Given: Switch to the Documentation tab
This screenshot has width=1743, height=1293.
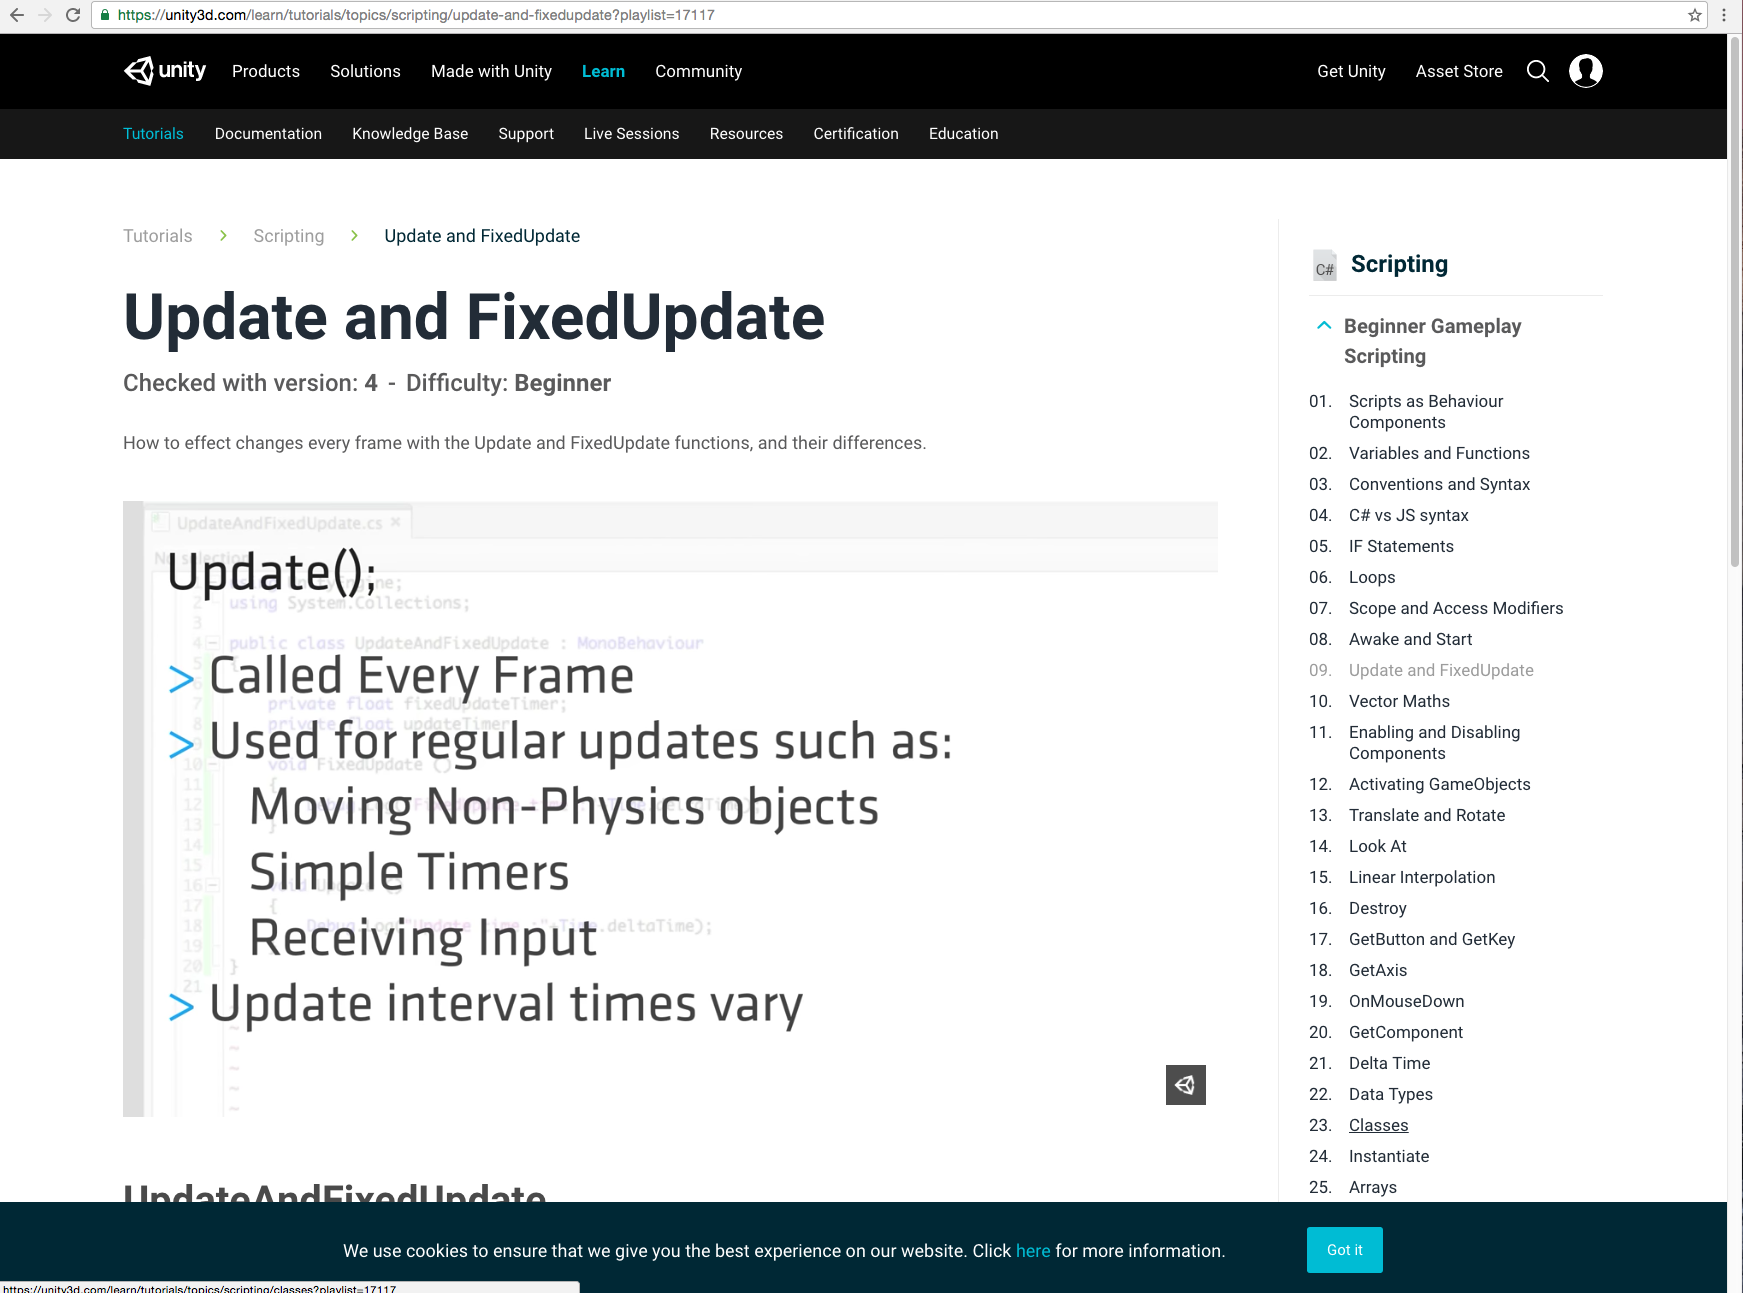Looking at the screenshot, I should tap(268, 134).
